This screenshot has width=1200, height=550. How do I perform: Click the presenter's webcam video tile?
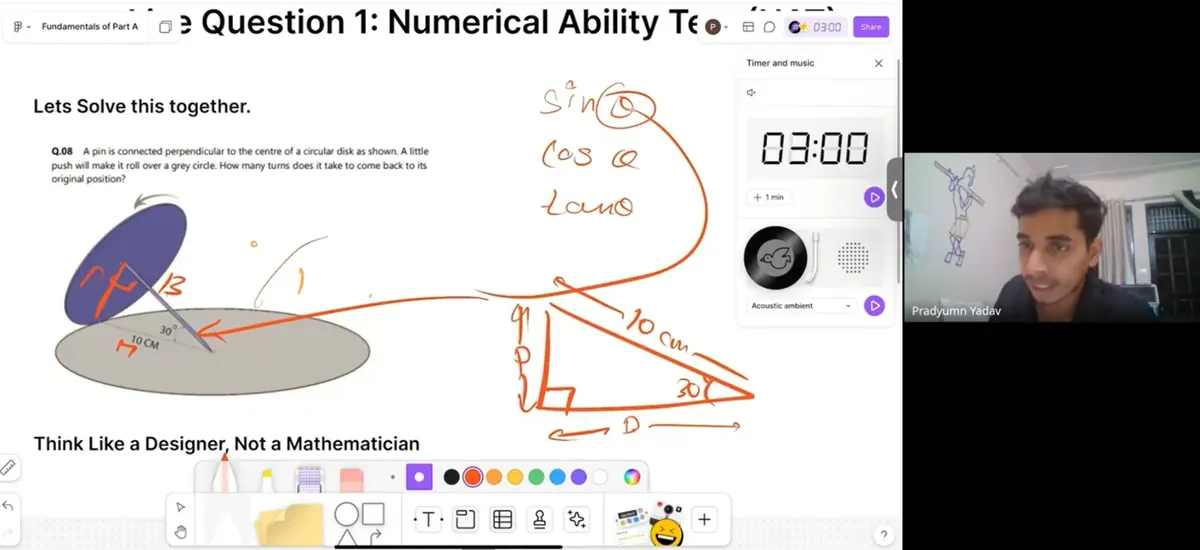tap(1051, 237)
